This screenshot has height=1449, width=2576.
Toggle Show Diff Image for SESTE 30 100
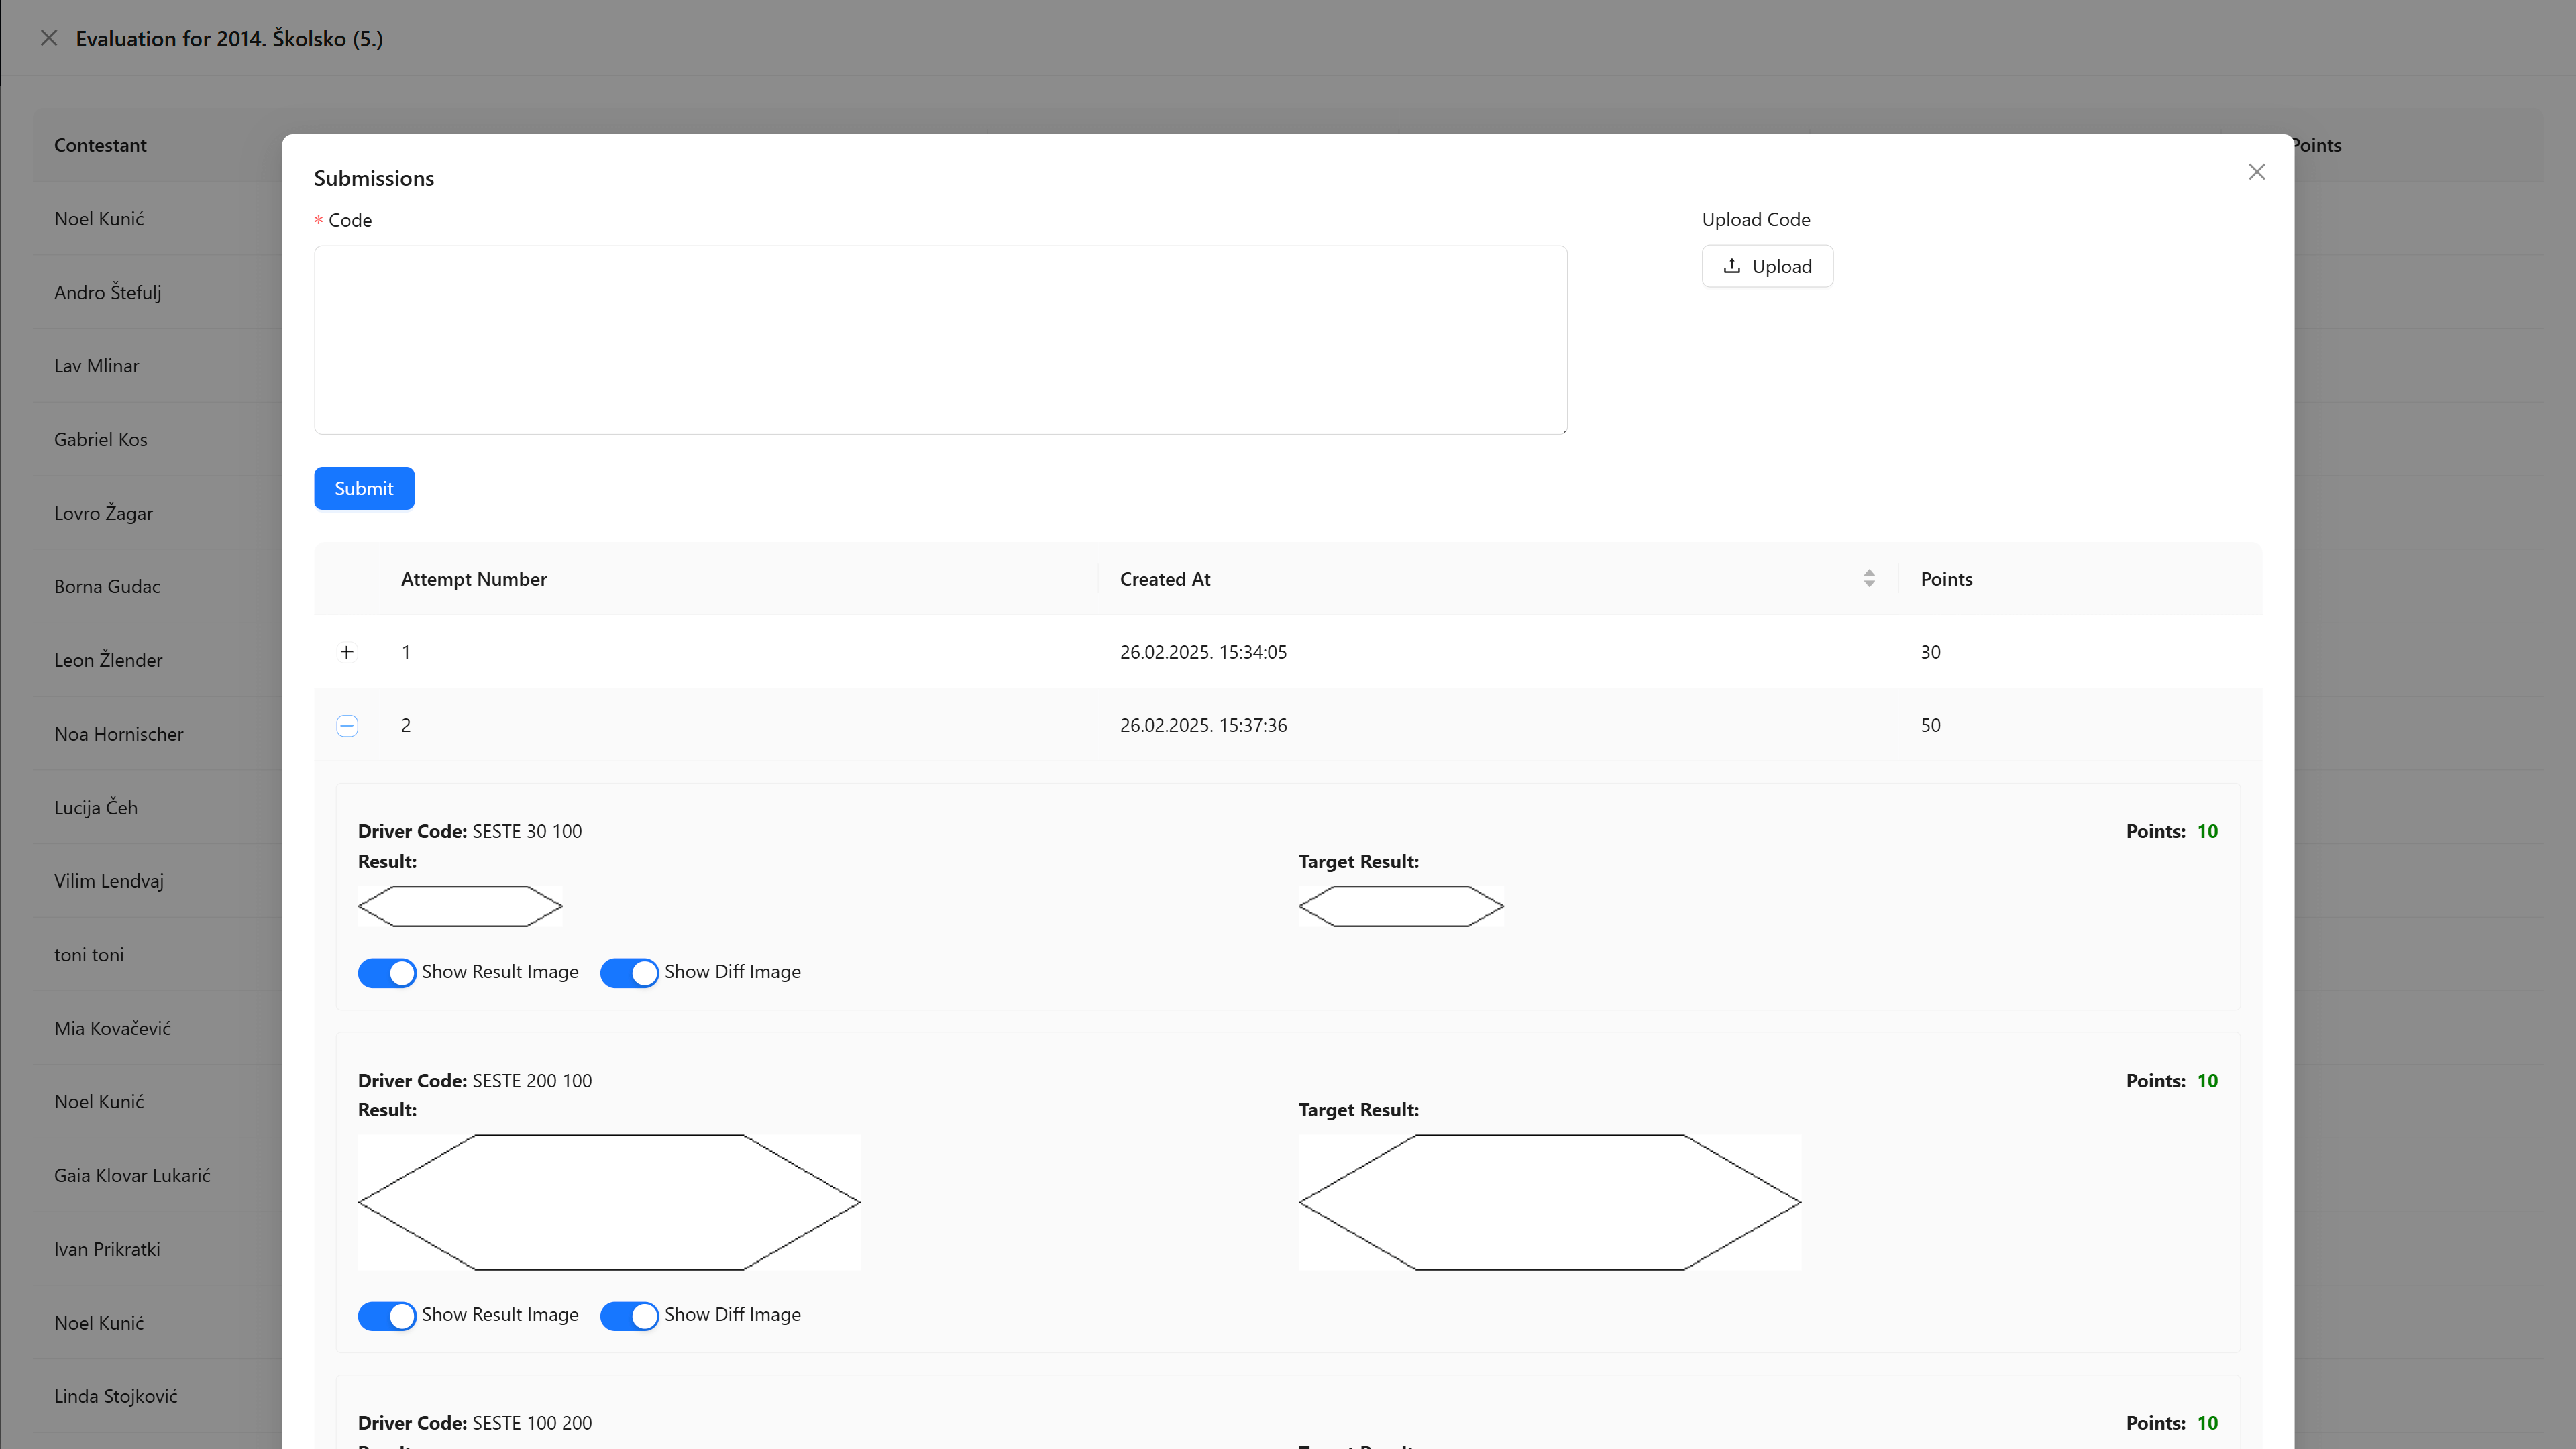pyautogui.click(x=629, y=973)
